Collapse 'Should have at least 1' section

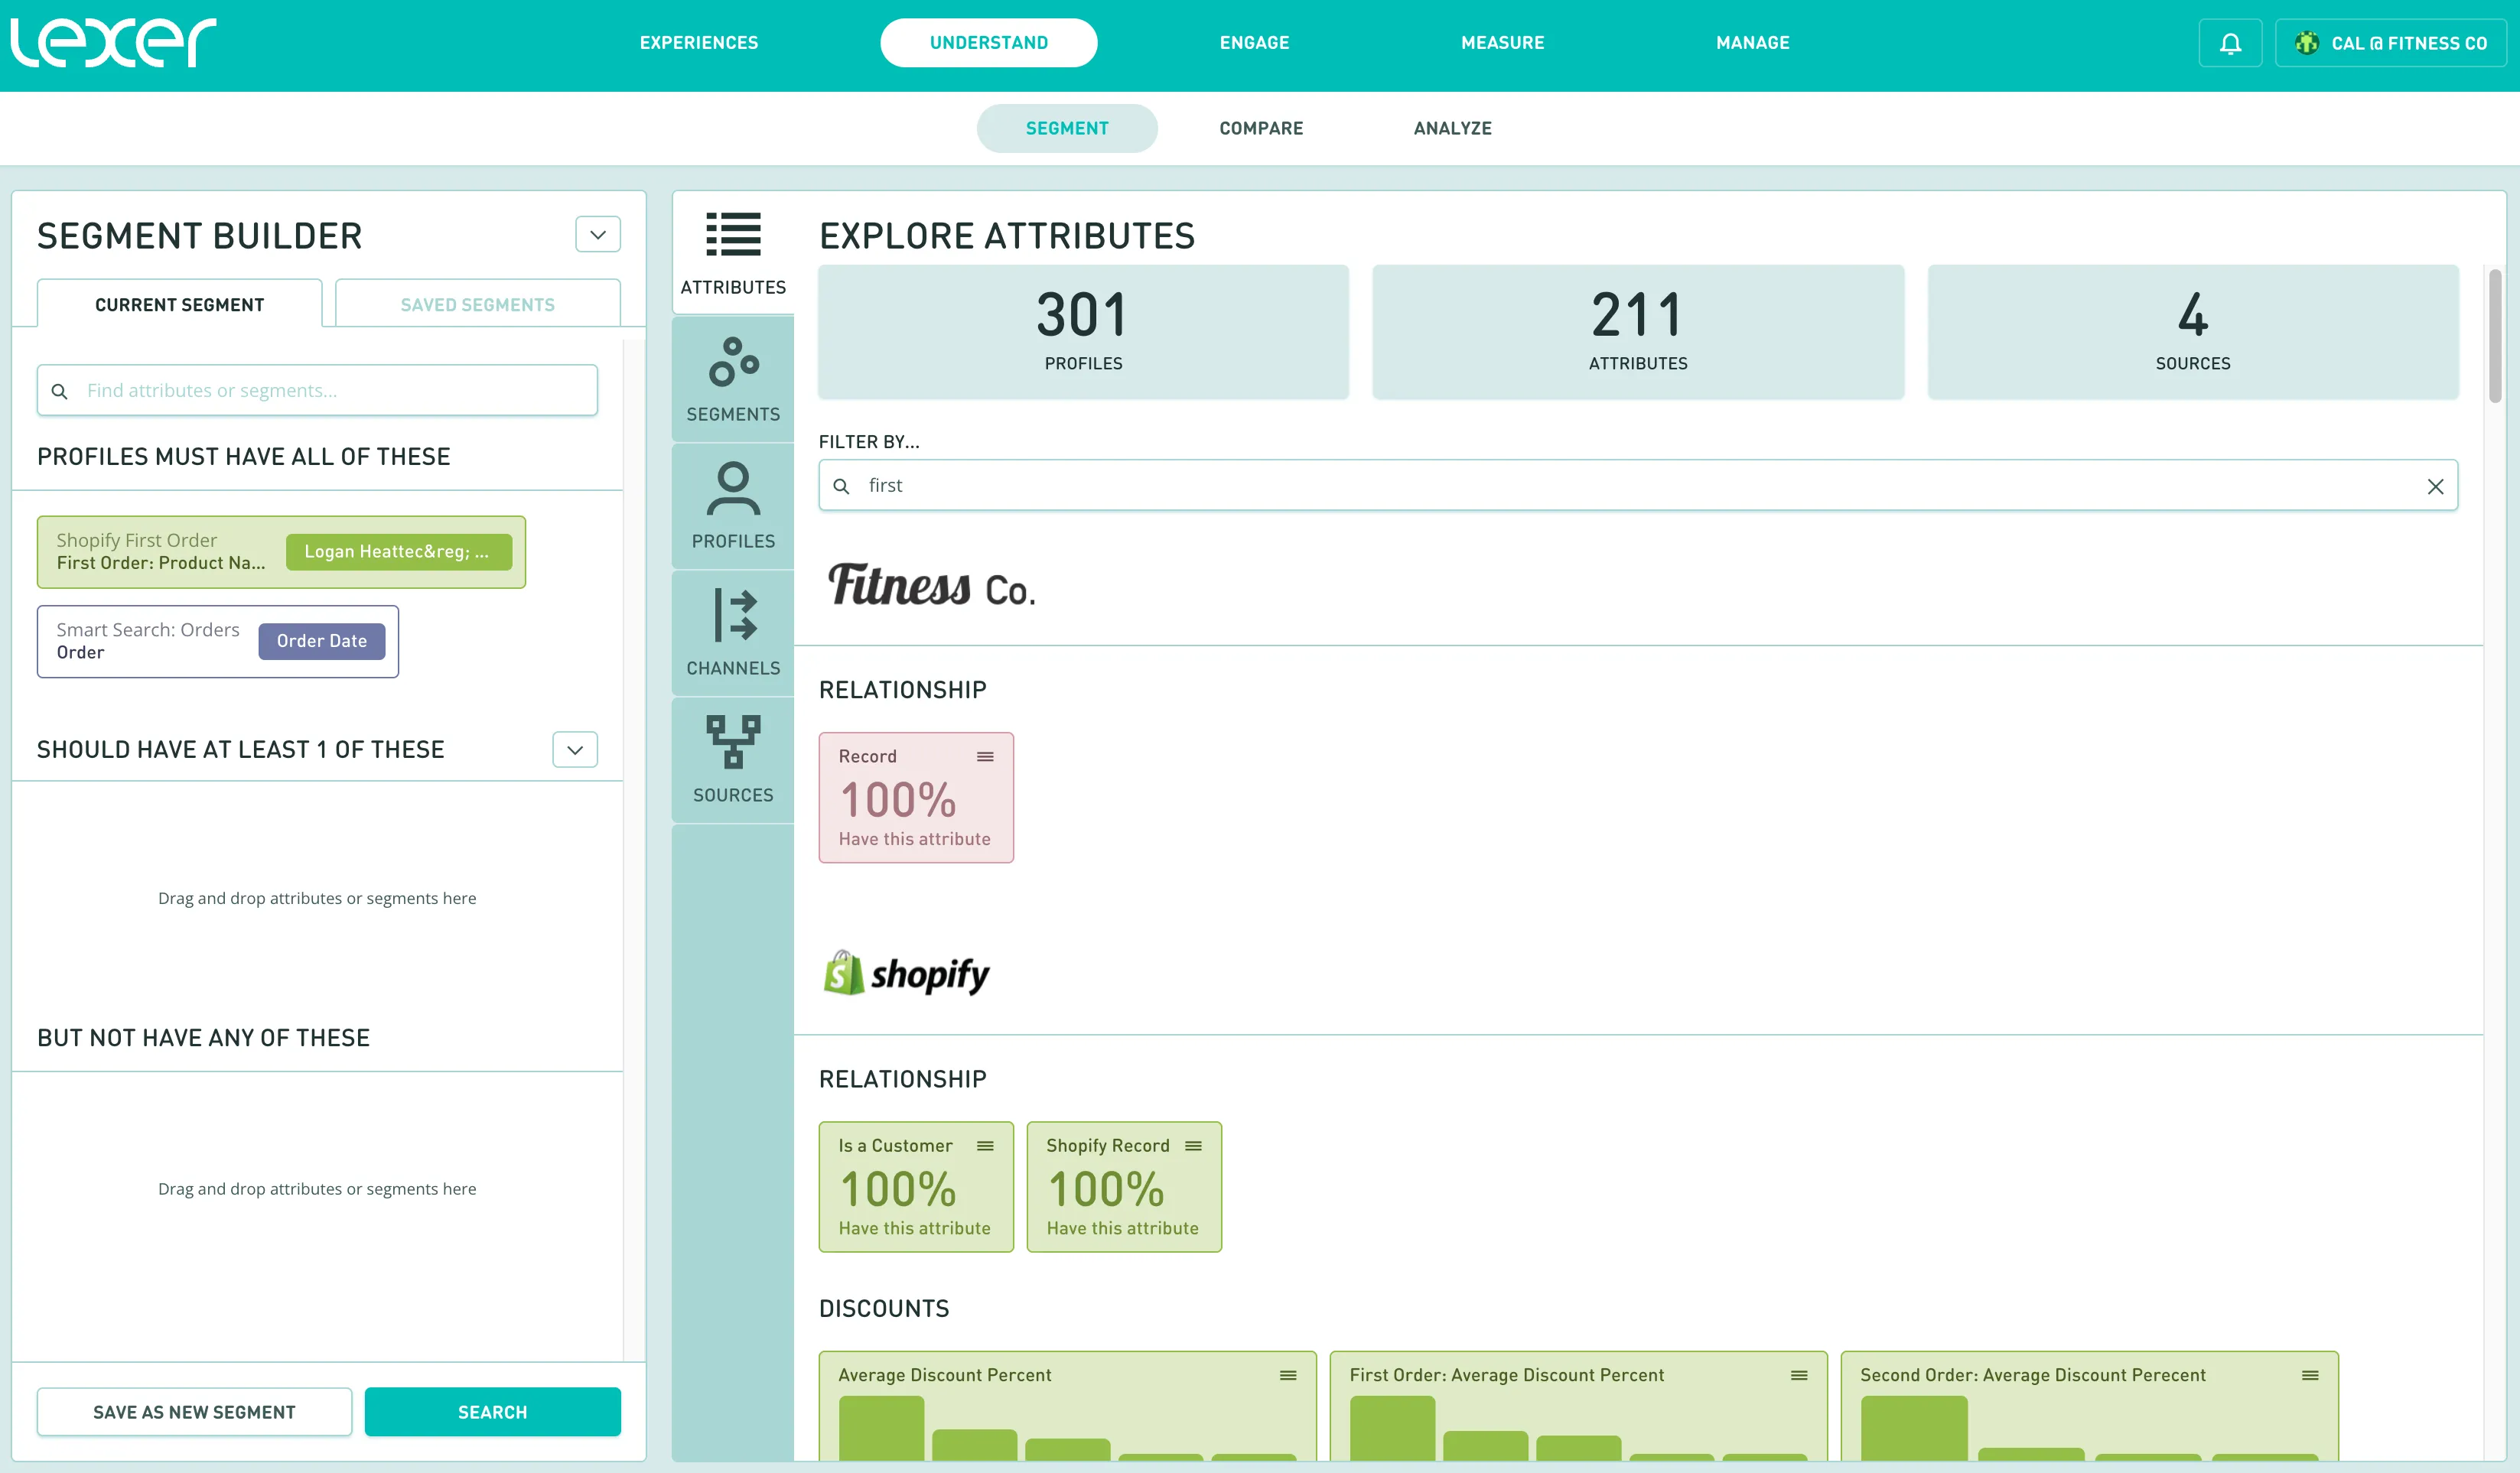(575, 750)
